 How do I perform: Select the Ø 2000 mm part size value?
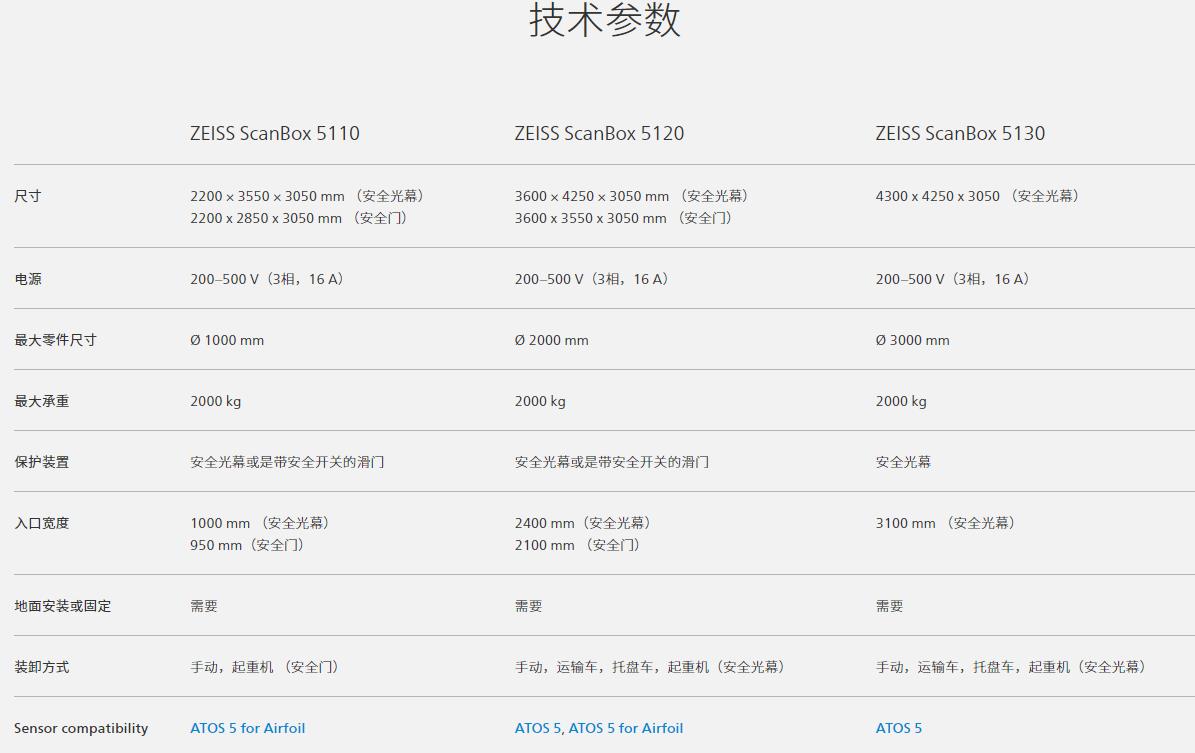(x=552, y=340)
